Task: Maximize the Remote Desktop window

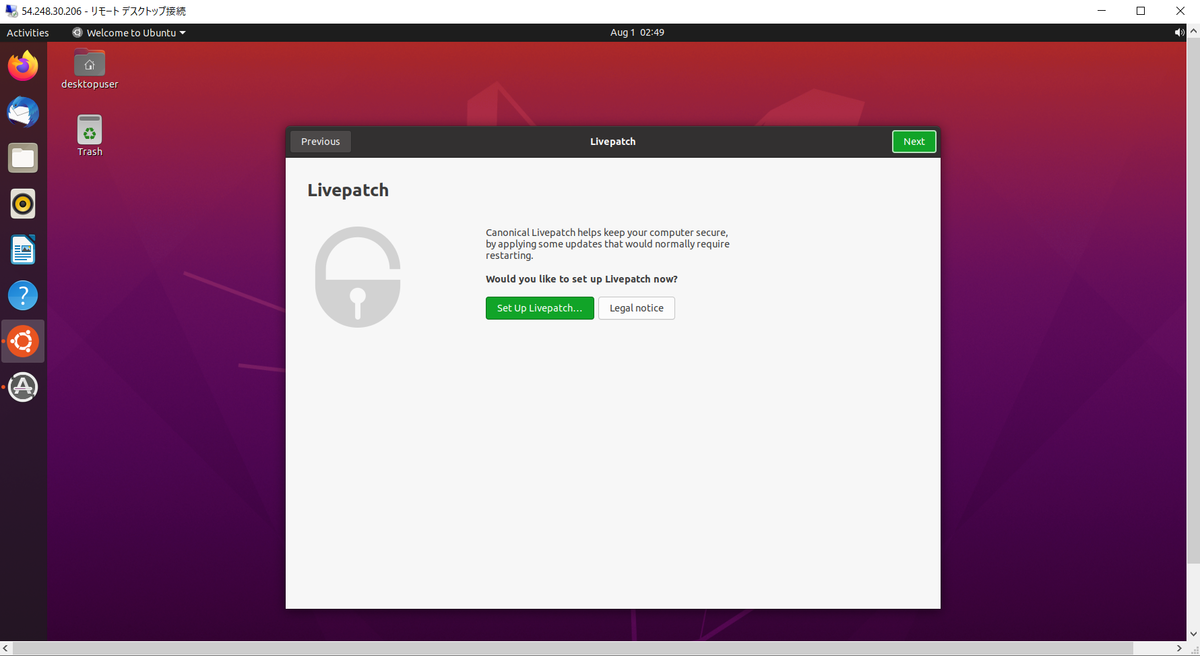Action: pos(1140,11)
